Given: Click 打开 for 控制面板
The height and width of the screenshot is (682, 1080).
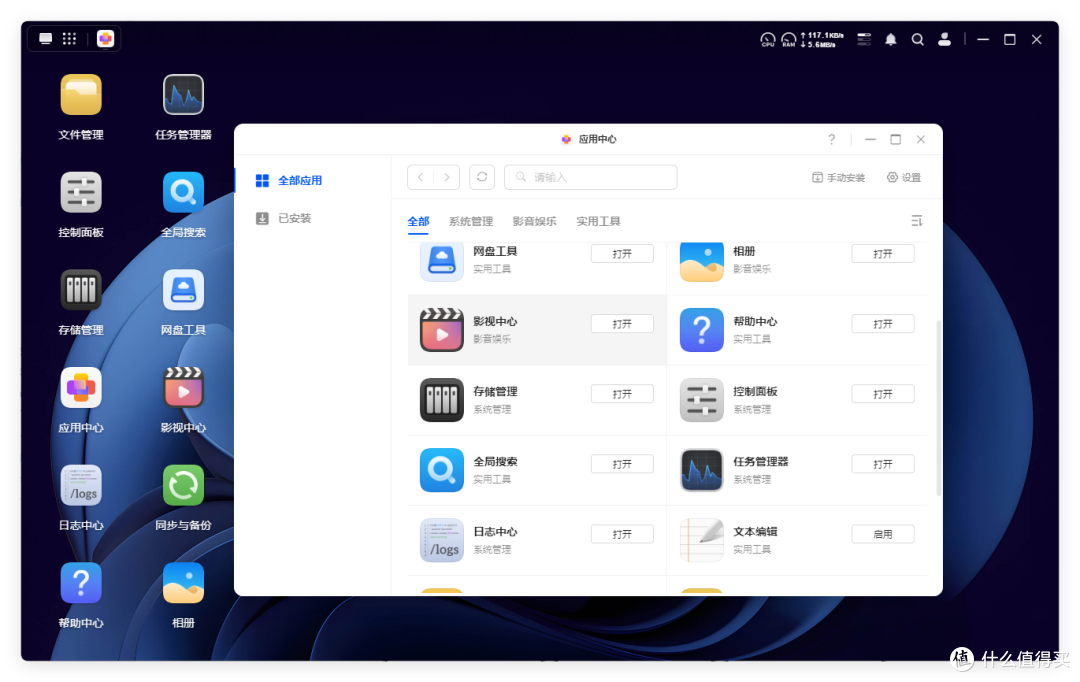Looking at the screenshot, I should coord(882,394).
